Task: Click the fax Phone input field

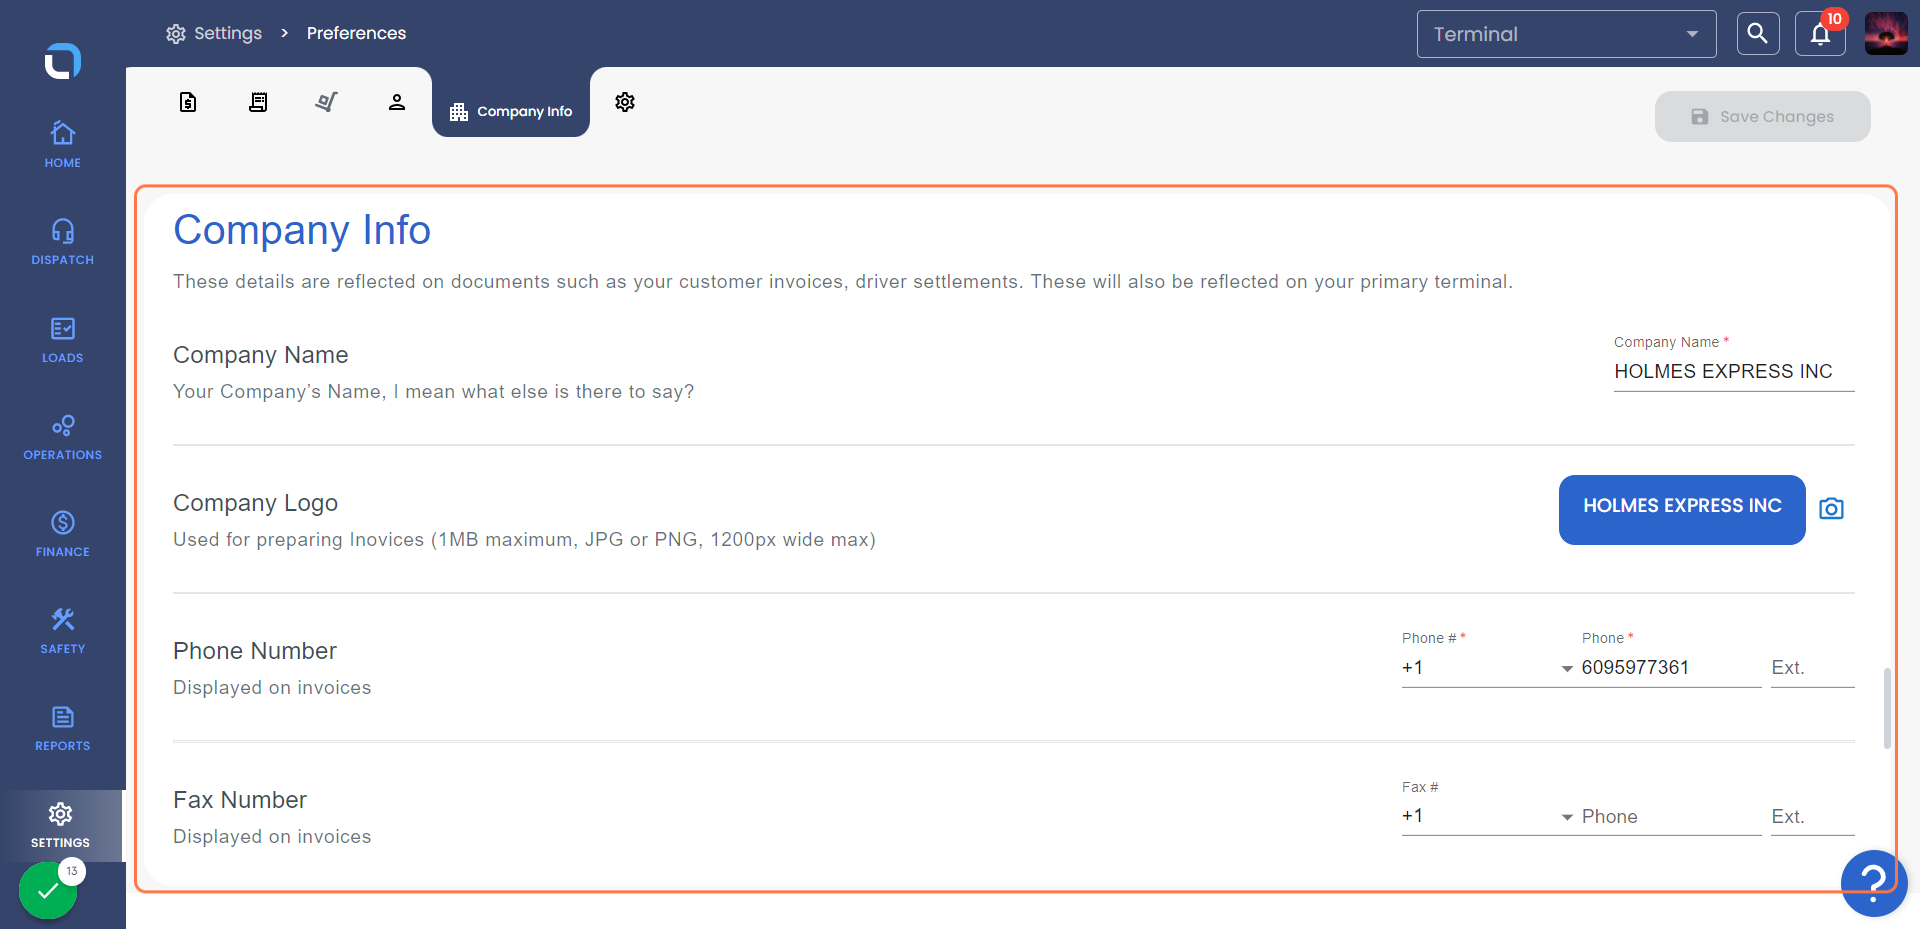Action: [1670, 816]
